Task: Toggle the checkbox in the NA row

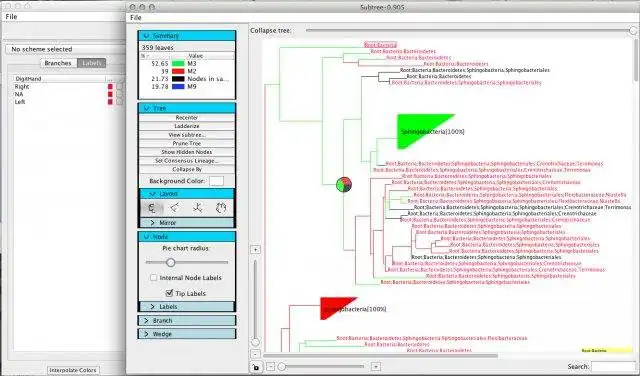Action: click(x=119, y=94)
